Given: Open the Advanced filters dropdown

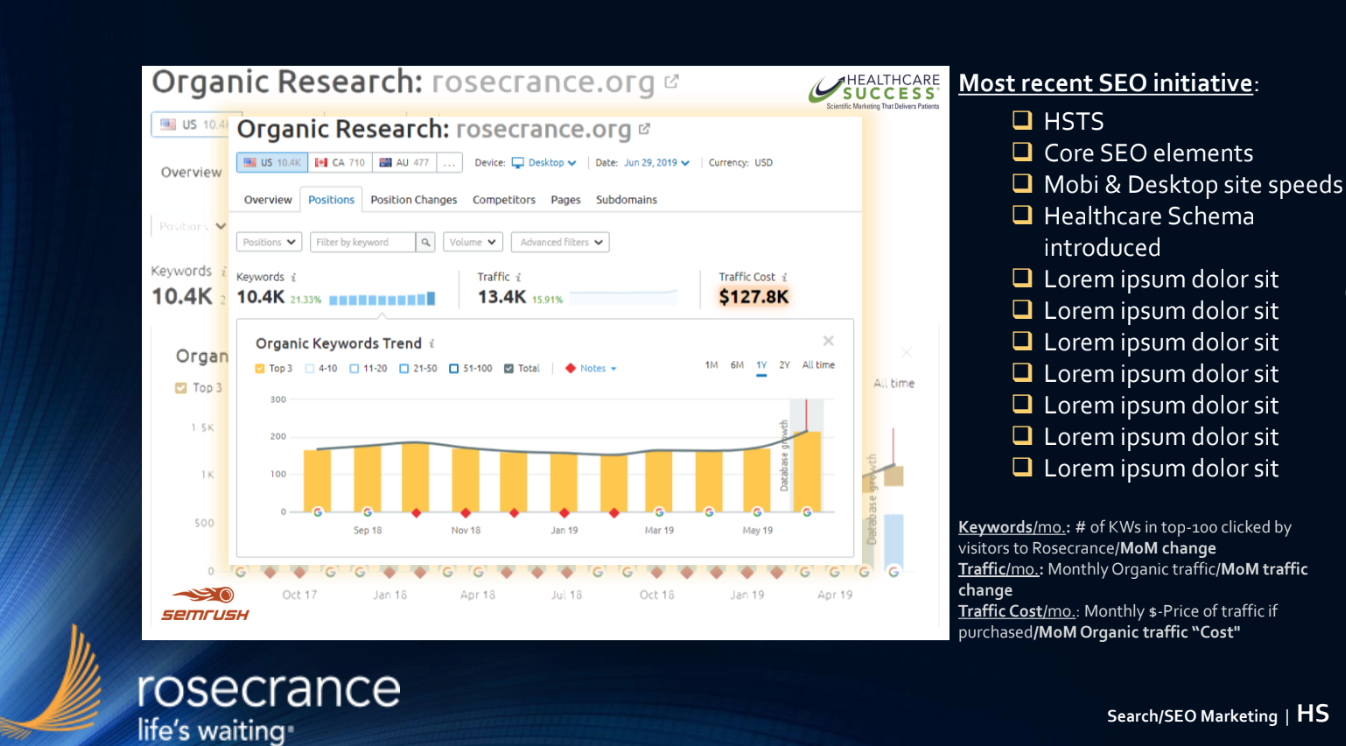Looking at the screenshot, I should point(560,242).
